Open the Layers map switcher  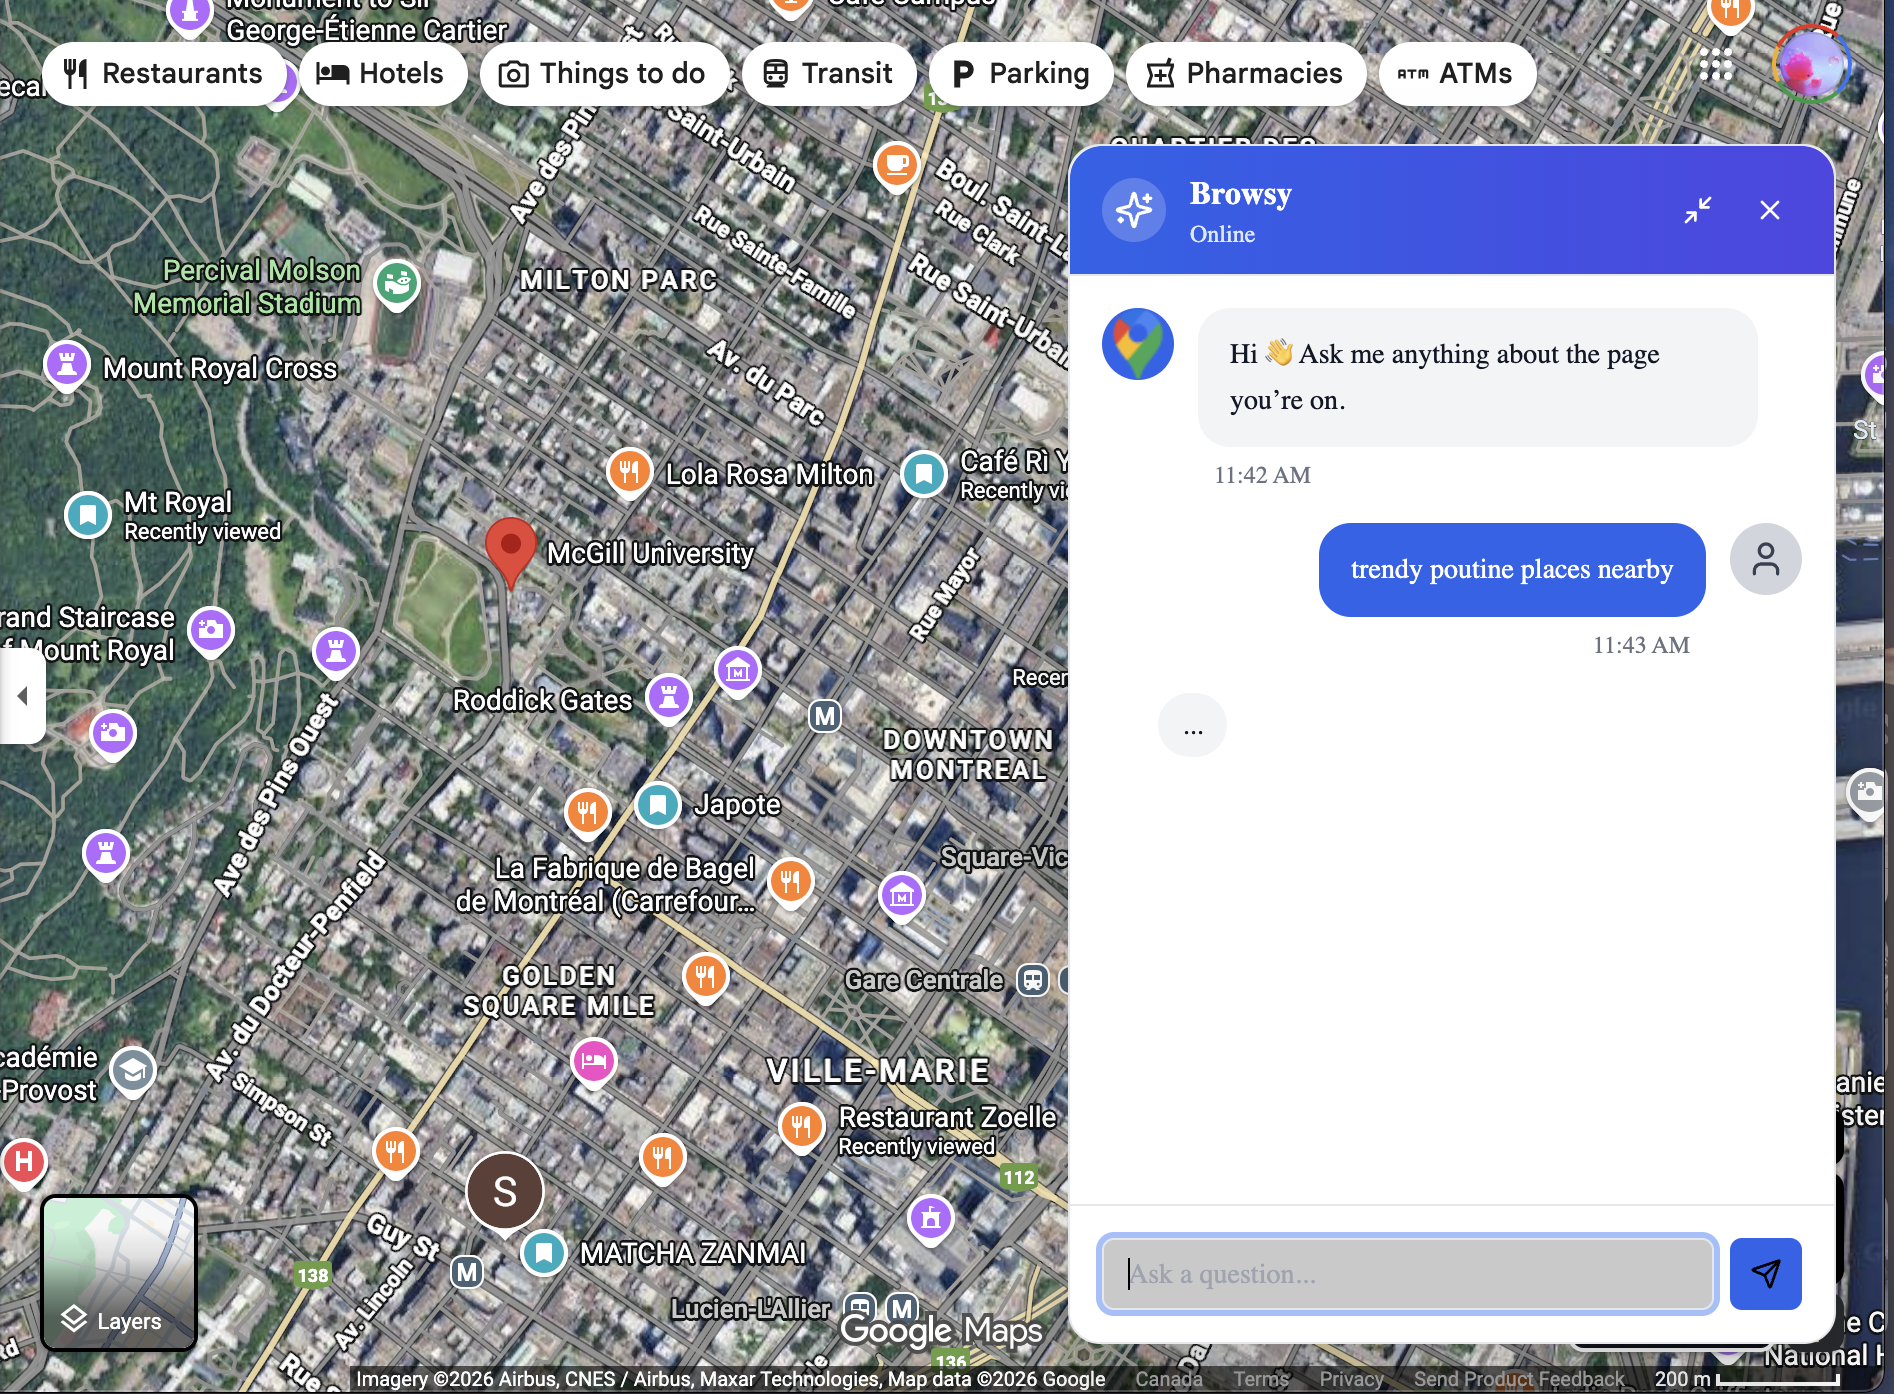coord(119,1273)
